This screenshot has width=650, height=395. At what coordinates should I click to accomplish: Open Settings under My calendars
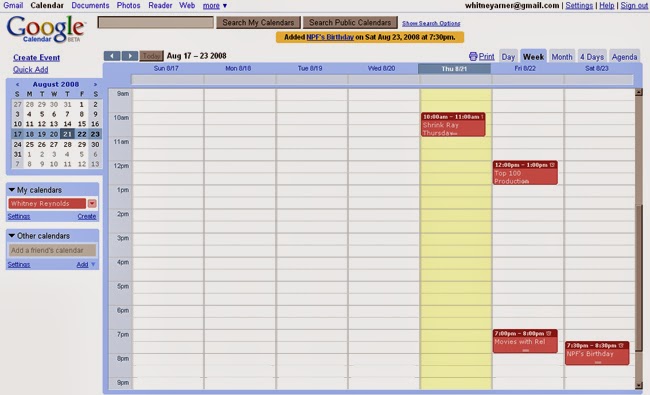pyautogui.click(x=19, y=216)
